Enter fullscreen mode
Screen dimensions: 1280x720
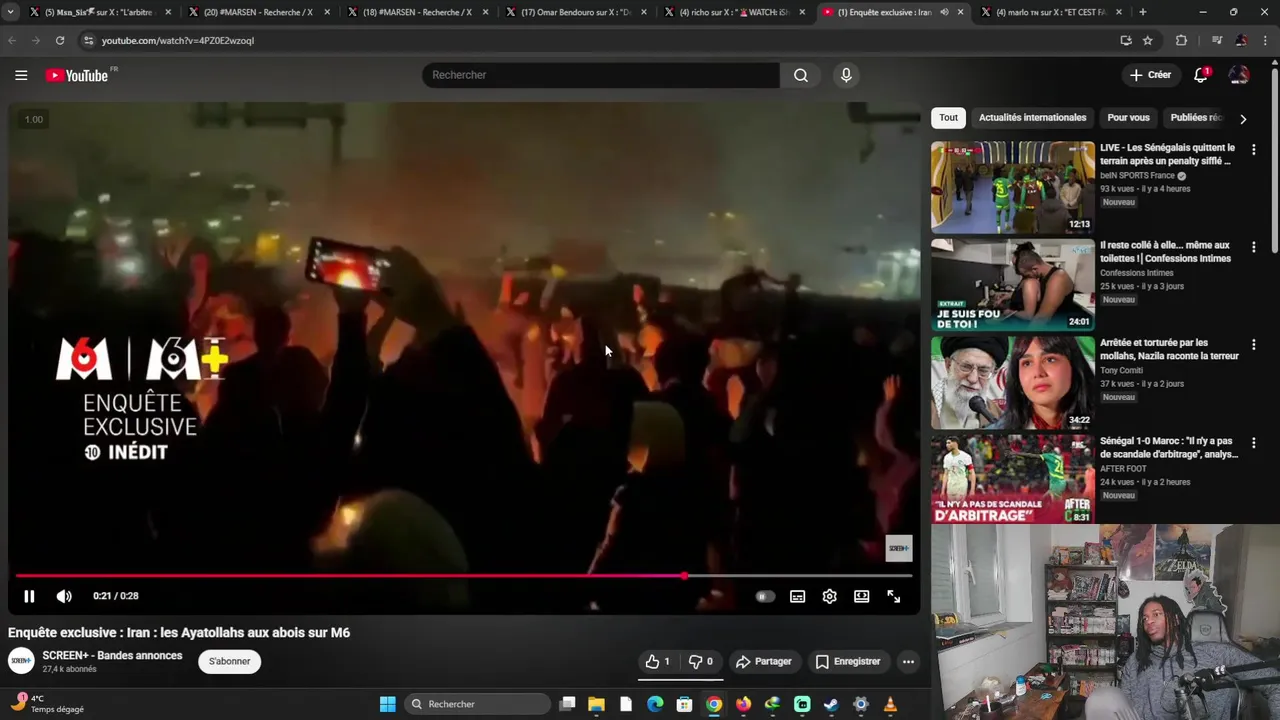(893, 596)
